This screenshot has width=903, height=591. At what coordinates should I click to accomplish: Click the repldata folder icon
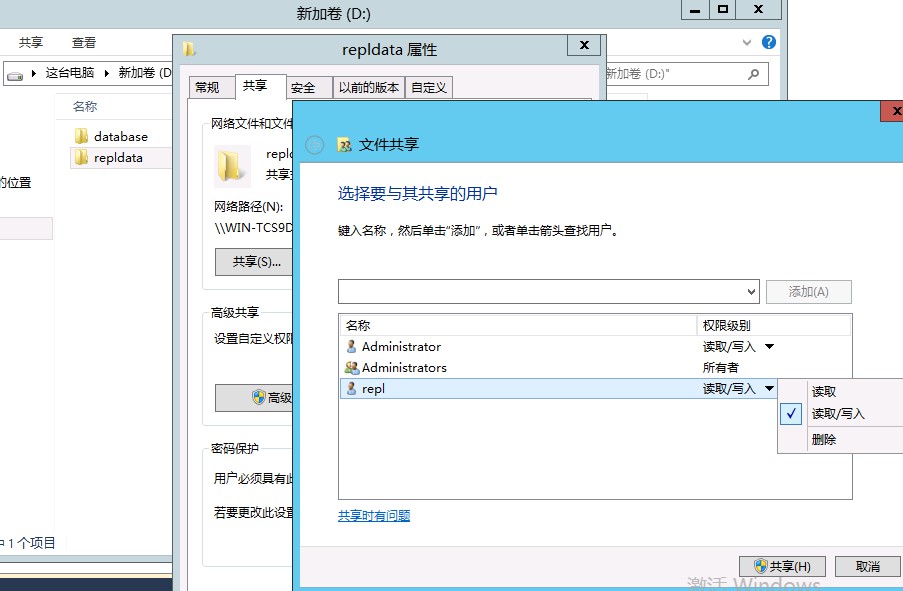click(x=82, y=157)
